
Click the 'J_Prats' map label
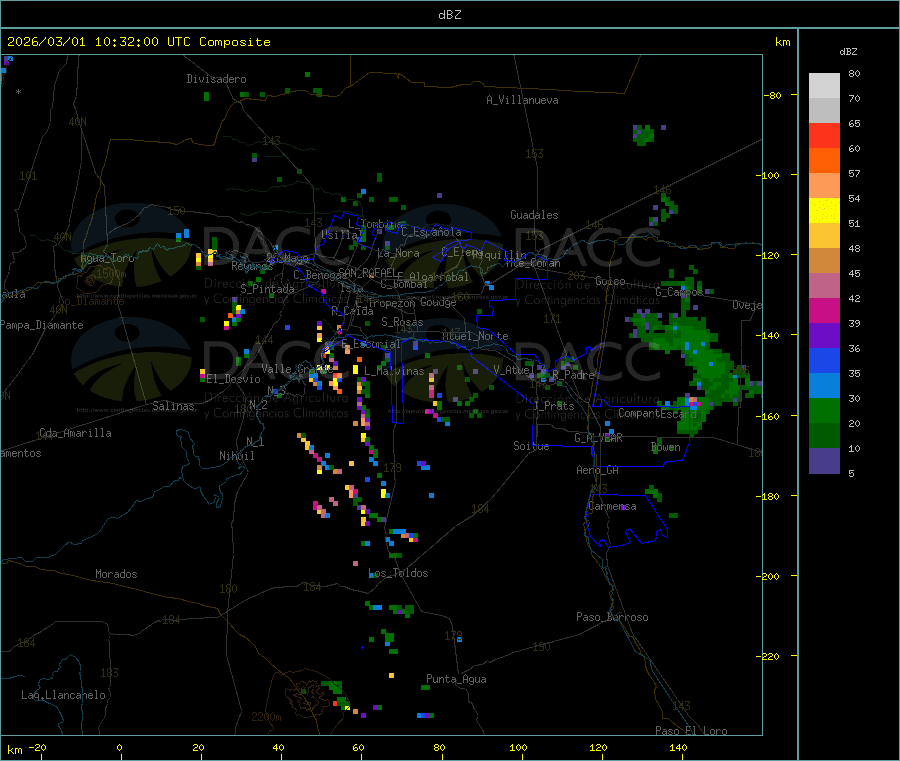(553, 406)
